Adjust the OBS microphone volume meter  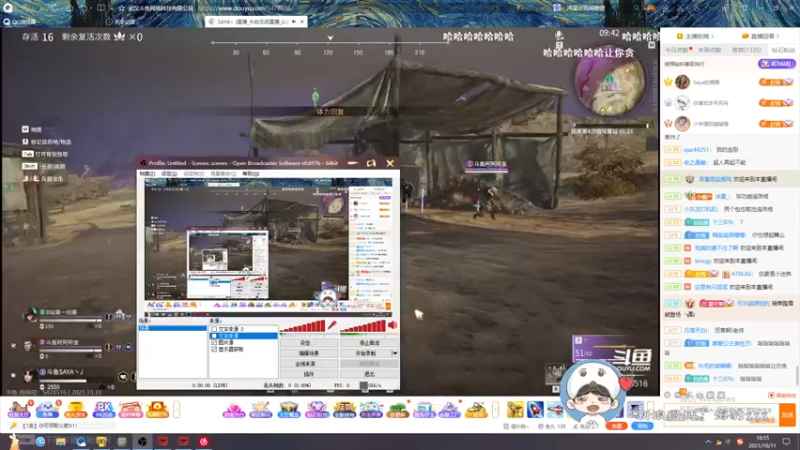(x=302, y=326)
